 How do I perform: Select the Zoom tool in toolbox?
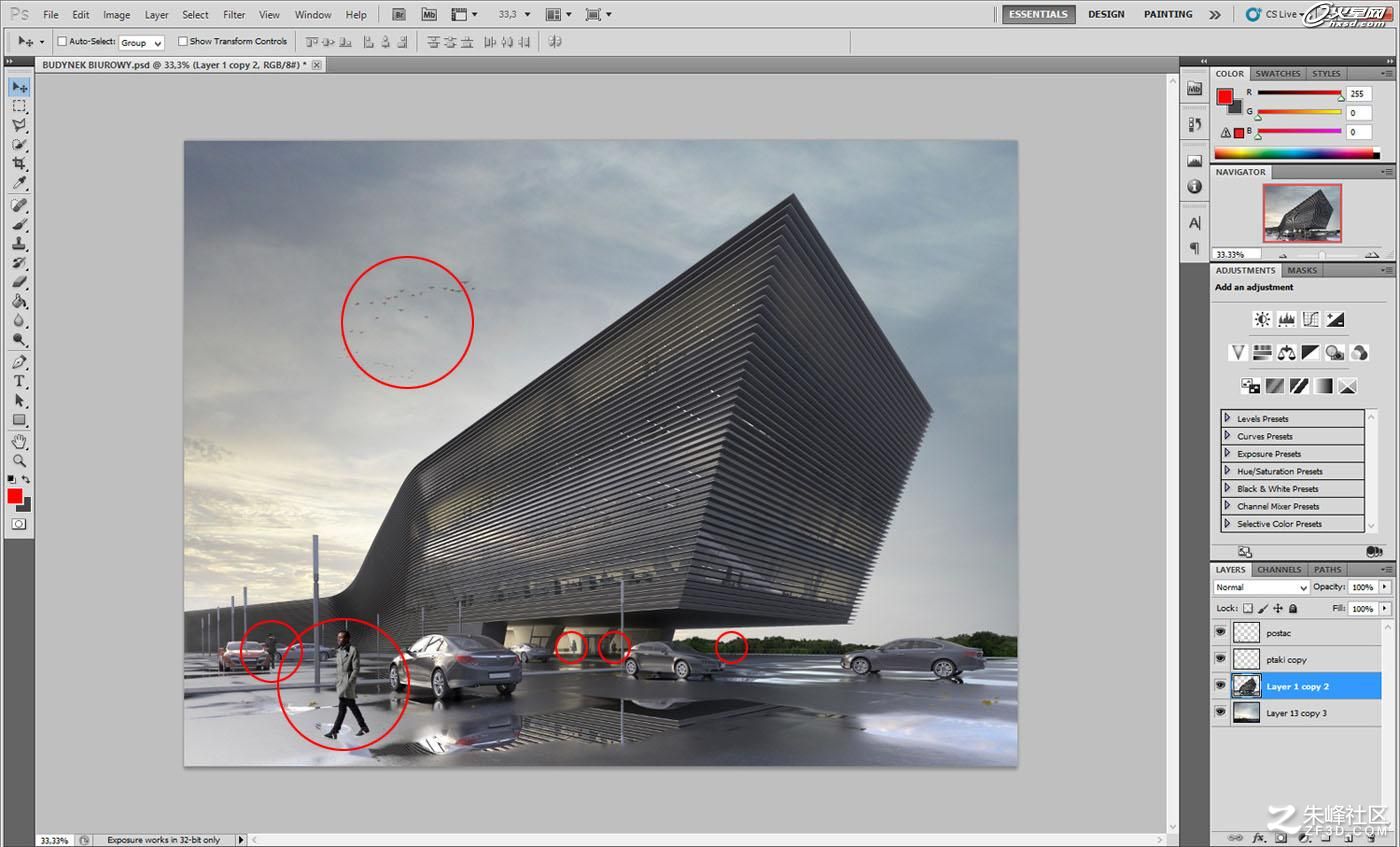[19, 461]
